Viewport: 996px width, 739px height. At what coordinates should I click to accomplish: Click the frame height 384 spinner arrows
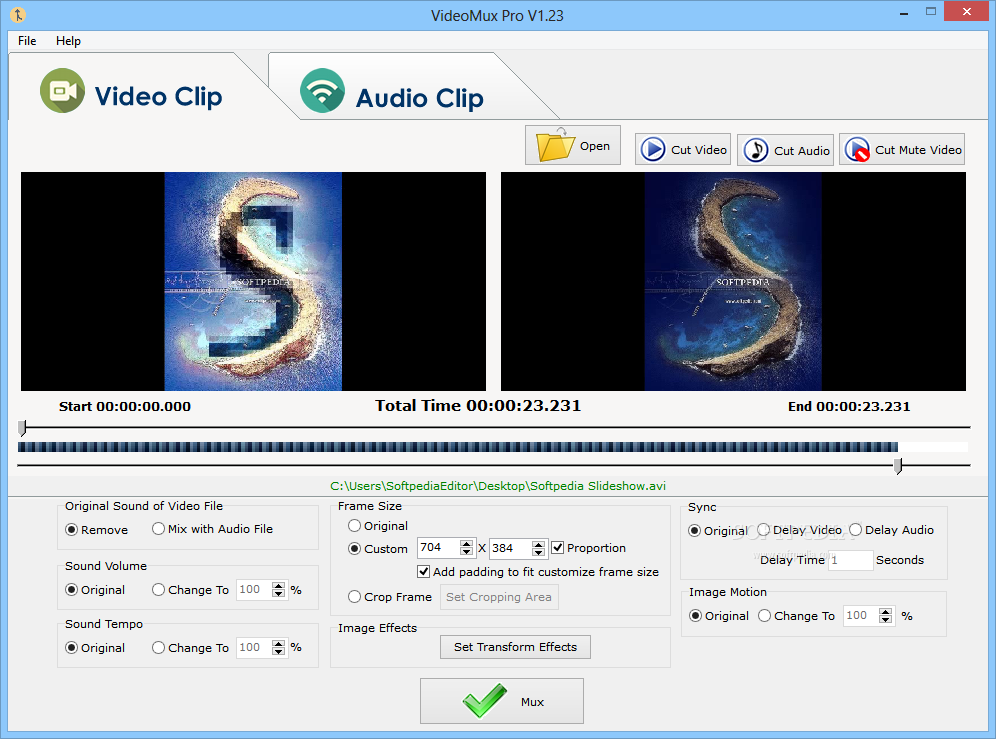tap(539, 548)
